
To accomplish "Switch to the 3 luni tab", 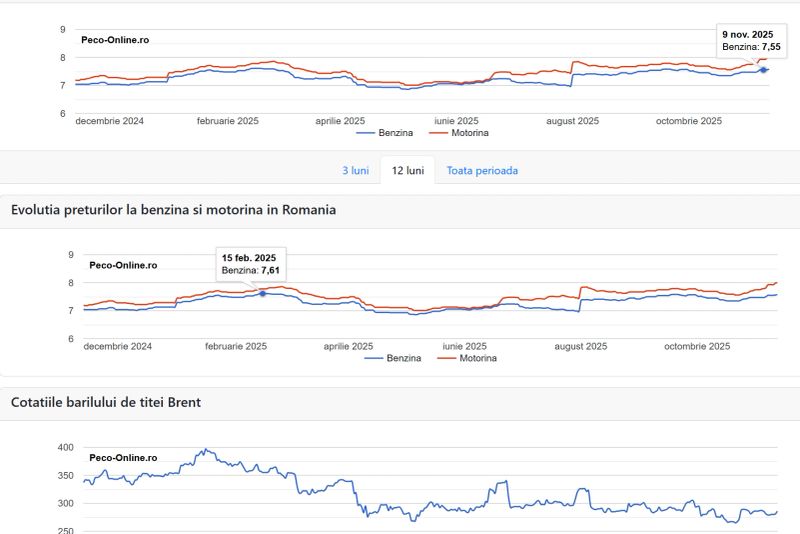I will tap(355, 170).
